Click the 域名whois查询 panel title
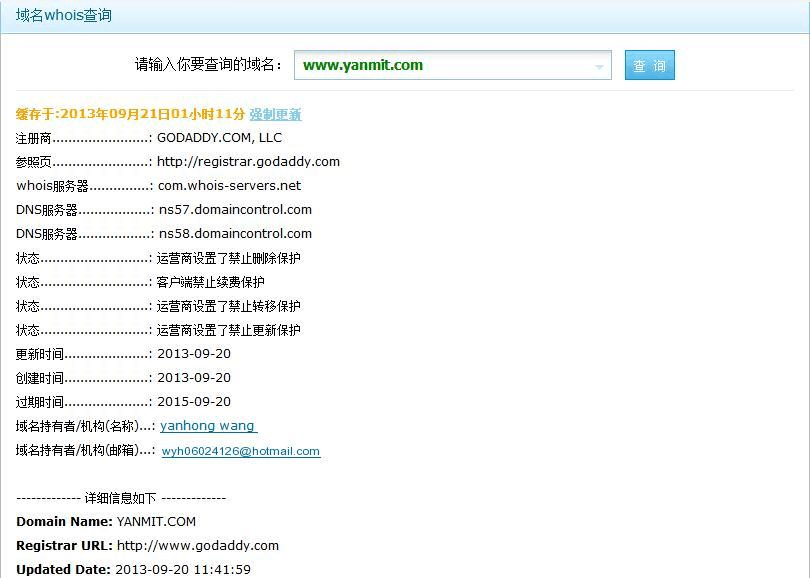Screen dimensions: 810x578 tap(64, 16)
